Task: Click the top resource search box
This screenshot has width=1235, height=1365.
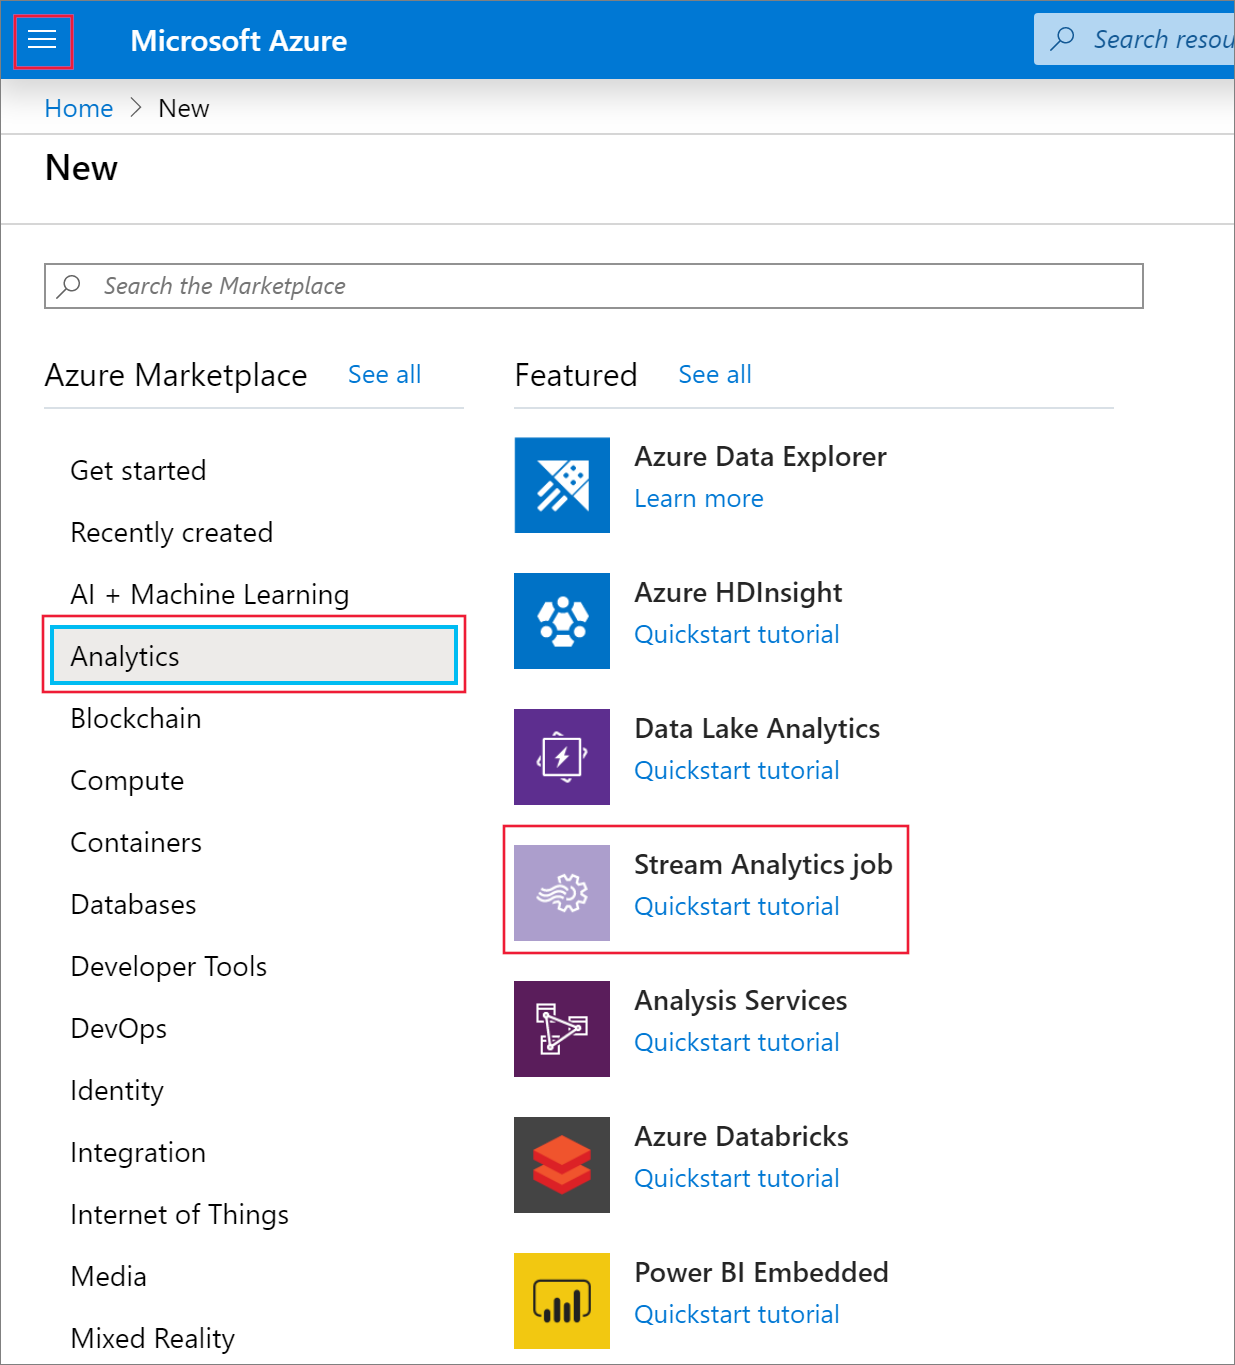Action: click(1150, 40)
